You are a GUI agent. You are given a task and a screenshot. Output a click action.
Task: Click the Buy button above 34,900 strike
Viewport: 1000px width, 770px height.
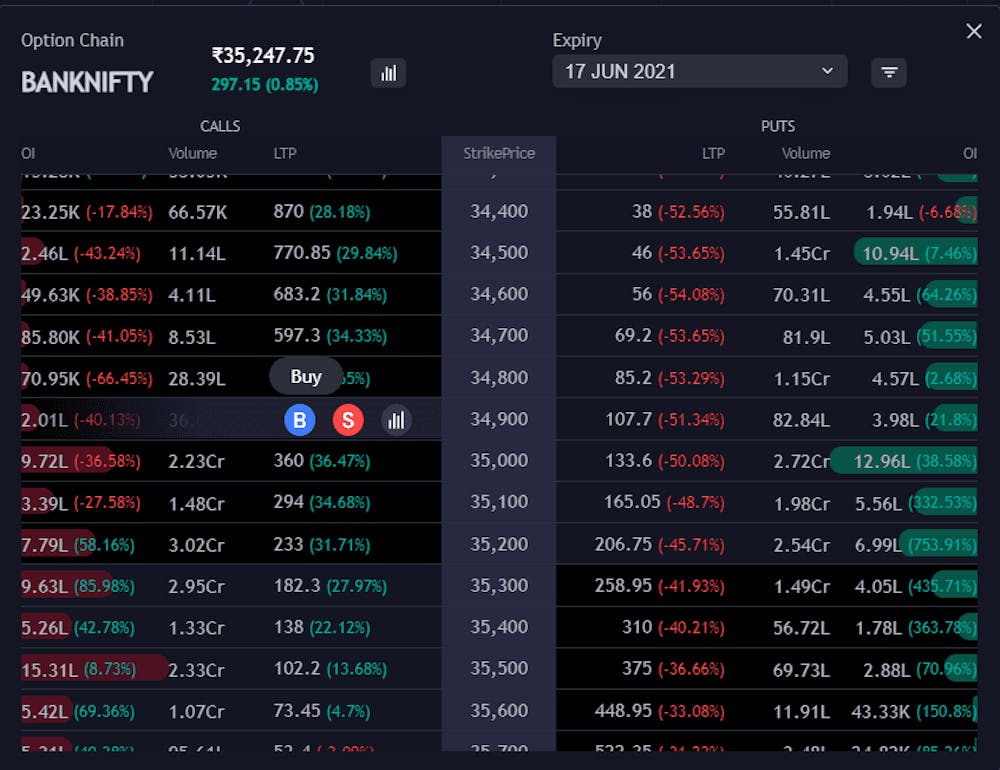pos(305,376)
